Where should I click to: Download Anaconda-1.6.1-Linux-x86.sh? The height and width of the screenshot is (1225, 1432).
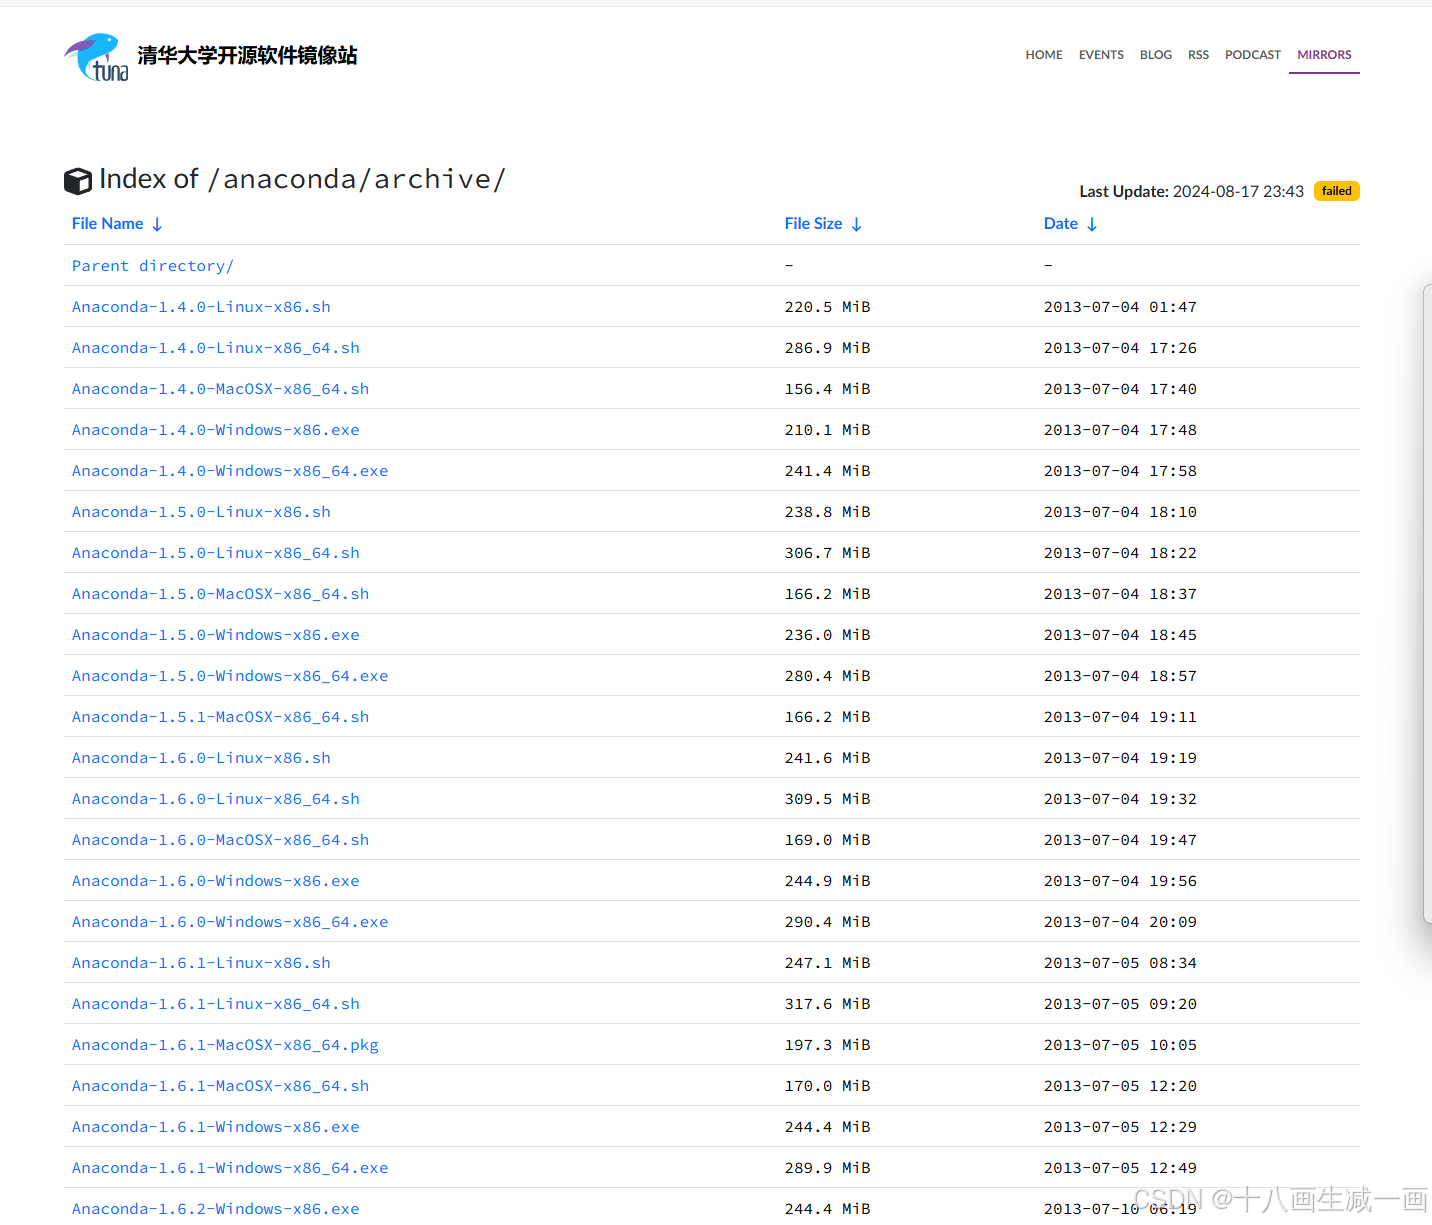tap(201, 963)
